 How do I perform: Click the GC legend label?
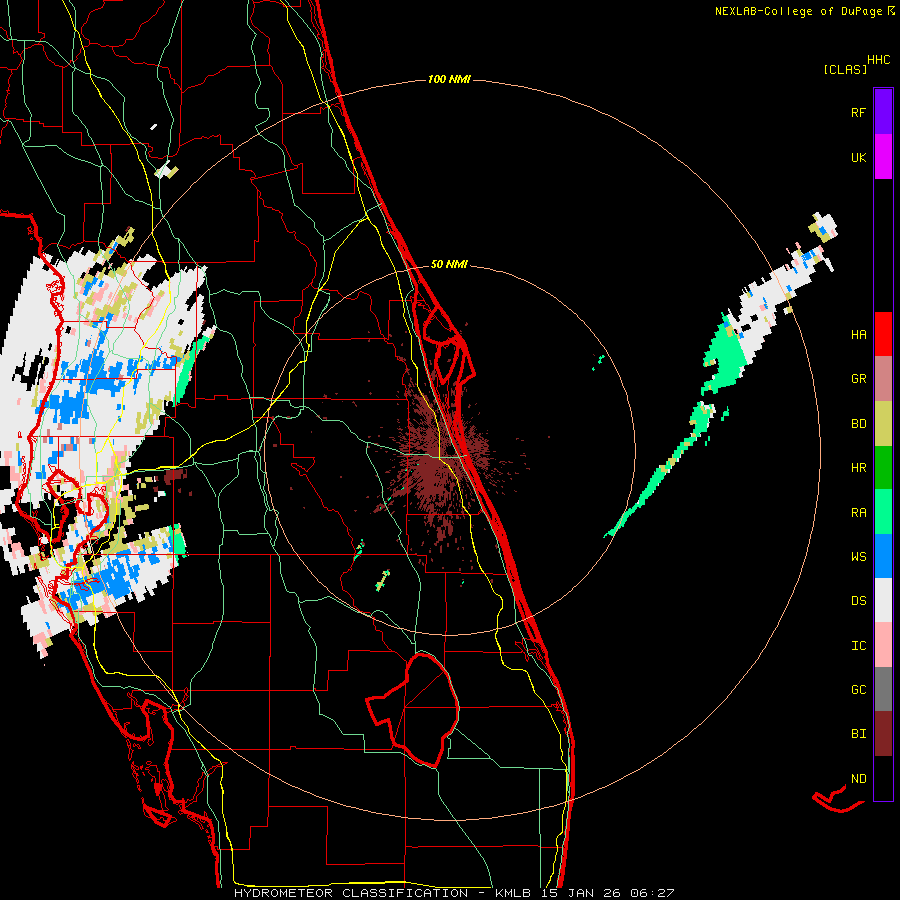coord(858,690)
